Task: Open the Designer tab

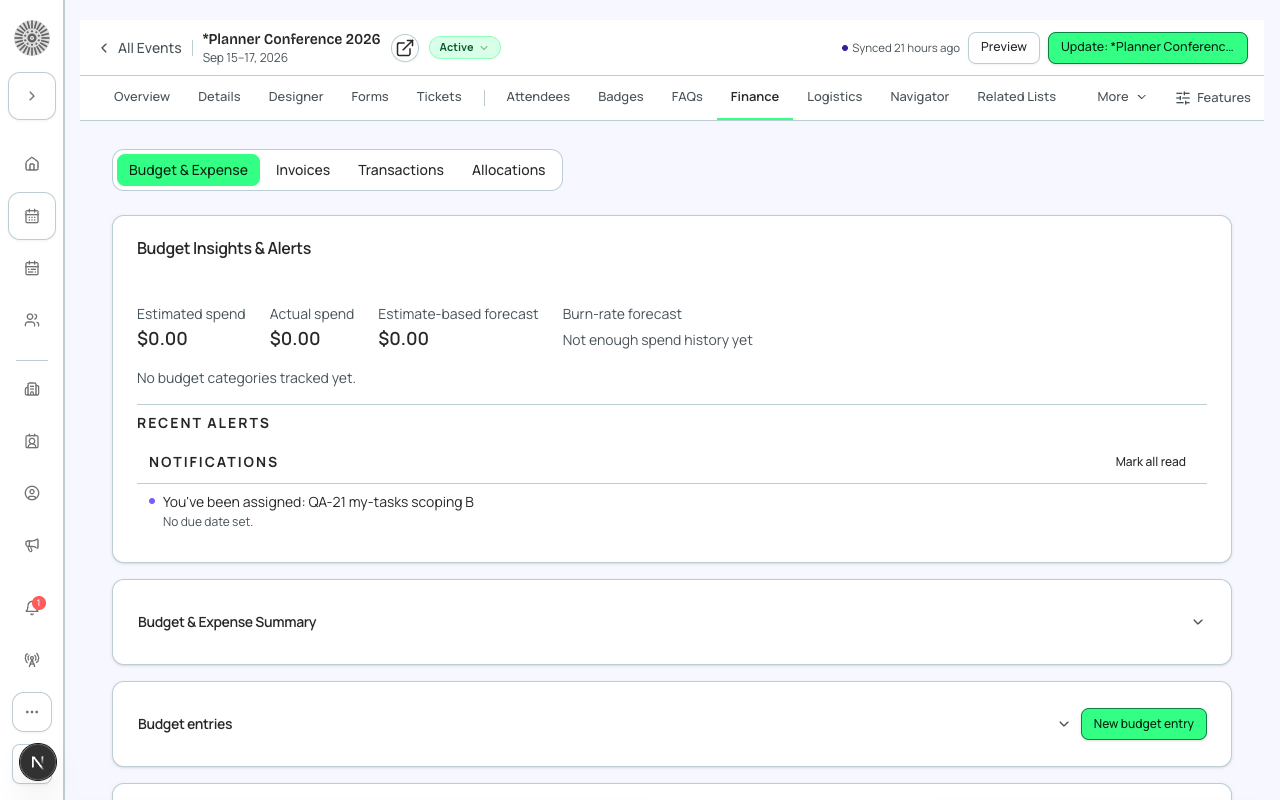Action: pyautogui.click(x=296, y=97)
